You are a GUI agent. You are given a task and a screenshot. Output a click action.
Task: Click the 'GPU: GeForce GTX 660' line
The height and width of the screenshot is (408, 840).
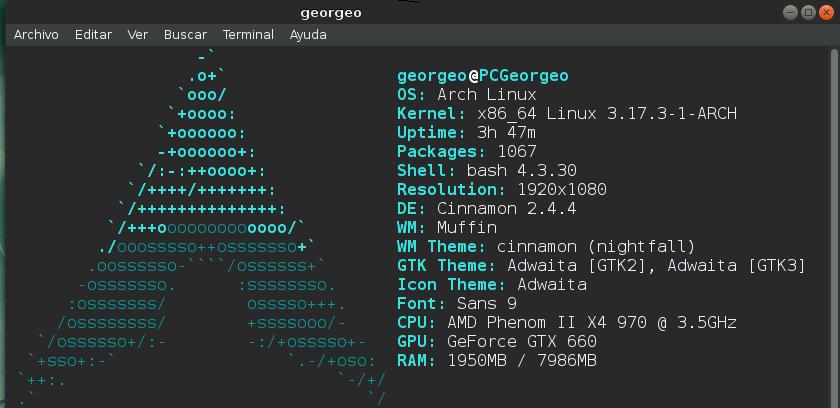[x=497, y=342]
